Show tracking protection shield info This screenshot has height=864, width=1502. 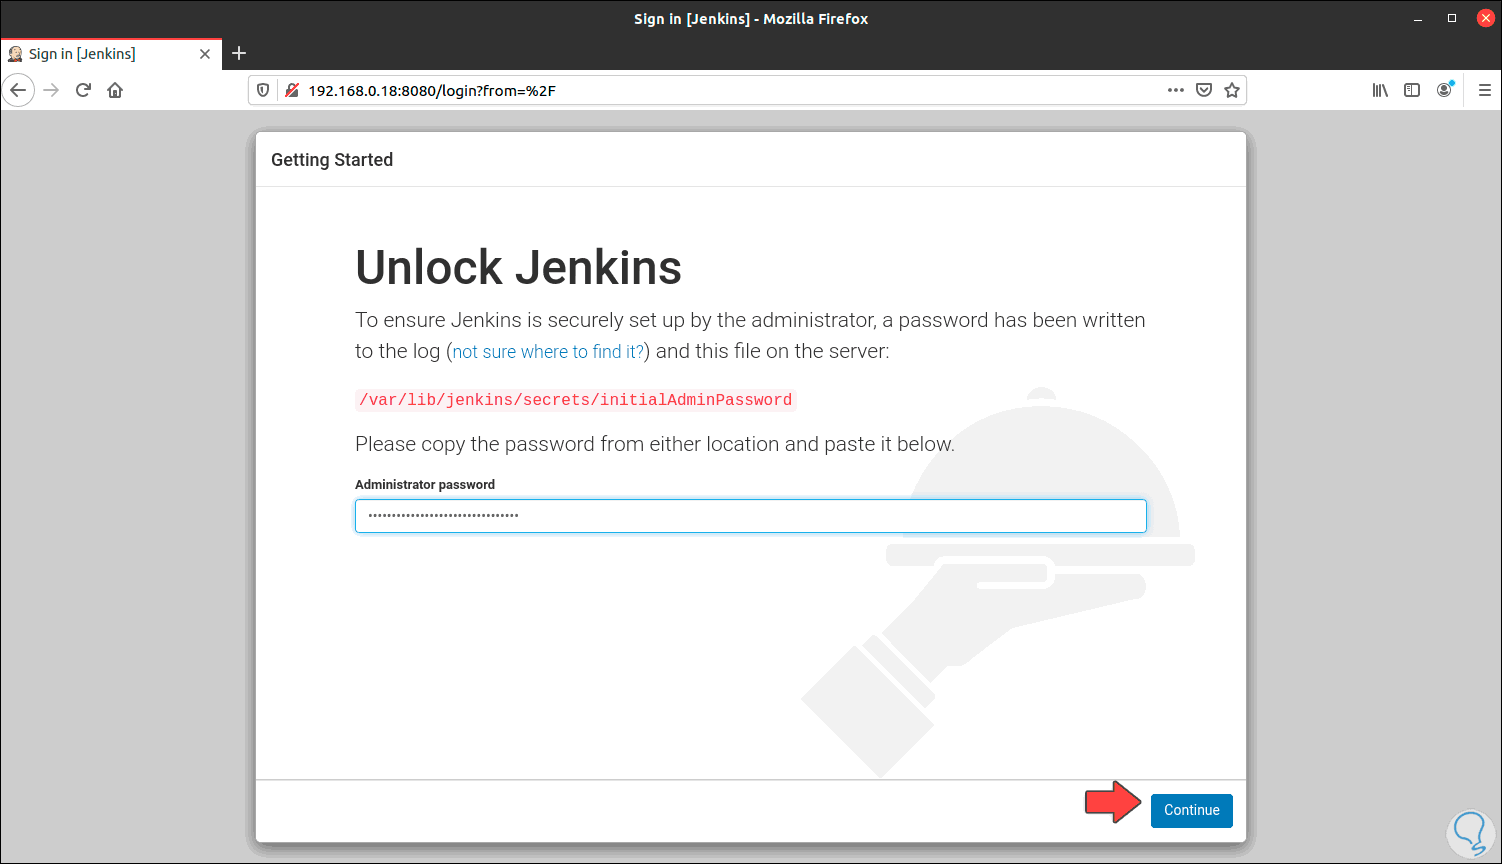click(263, 90)
